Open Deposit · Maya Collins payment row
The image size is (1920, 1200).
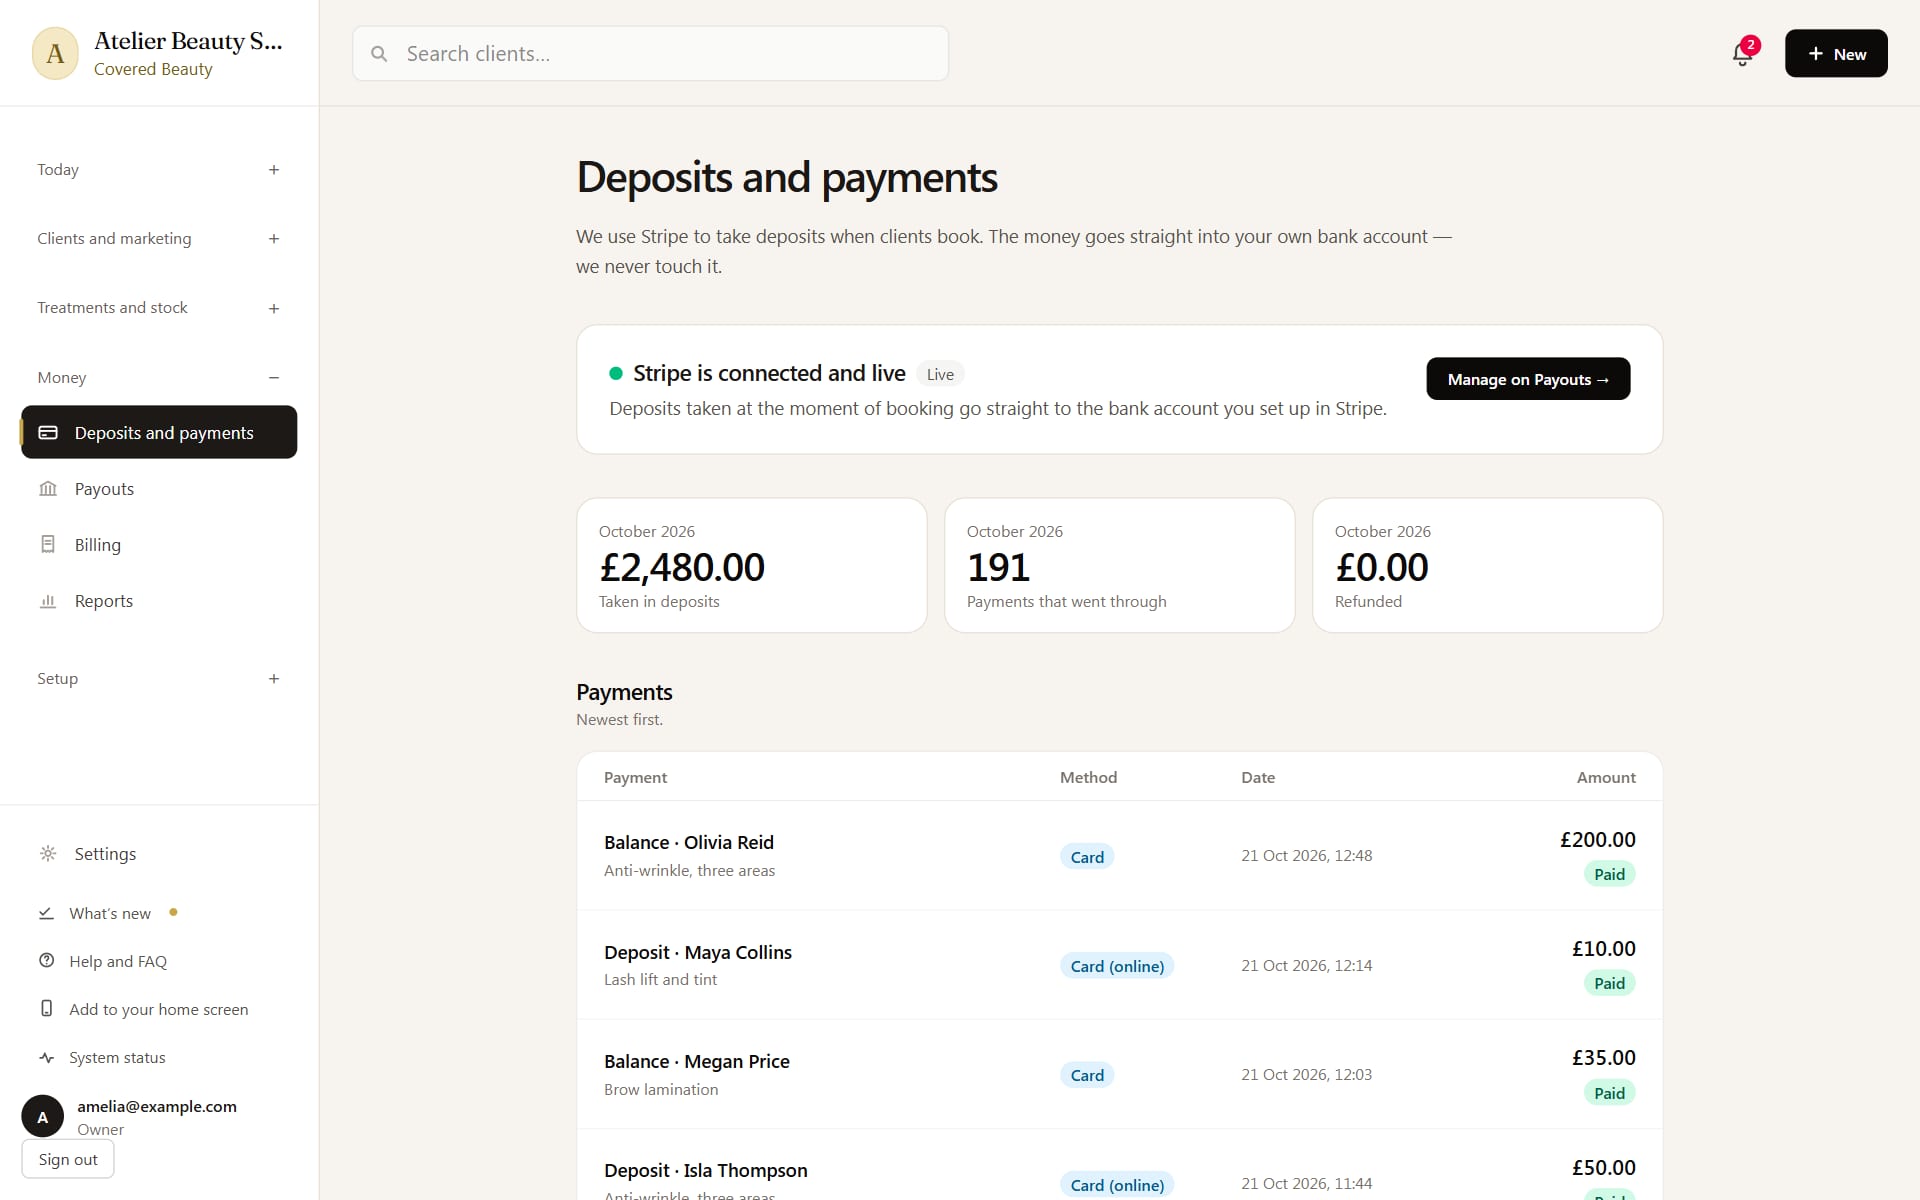point(1119,965)
